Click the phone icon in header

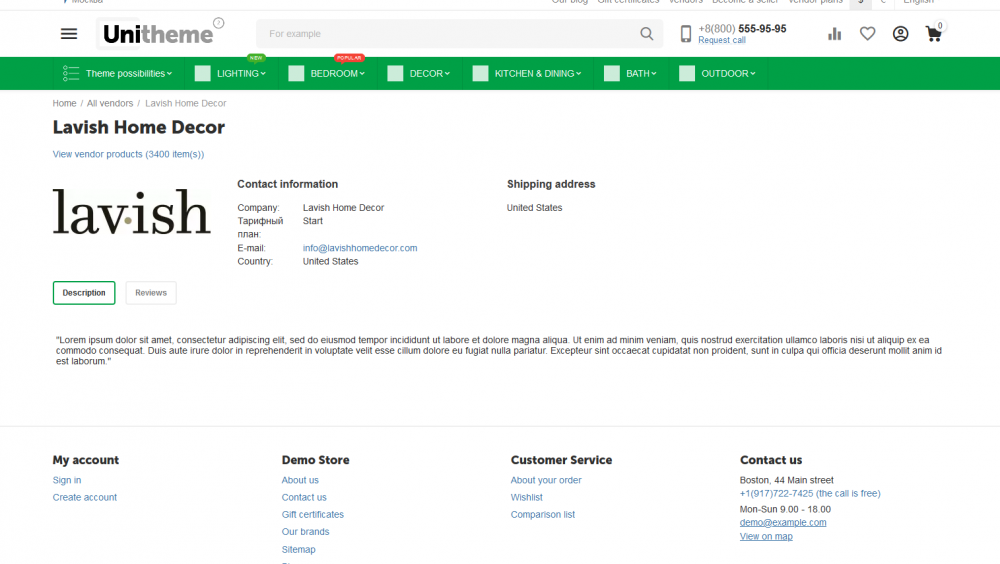686,34
